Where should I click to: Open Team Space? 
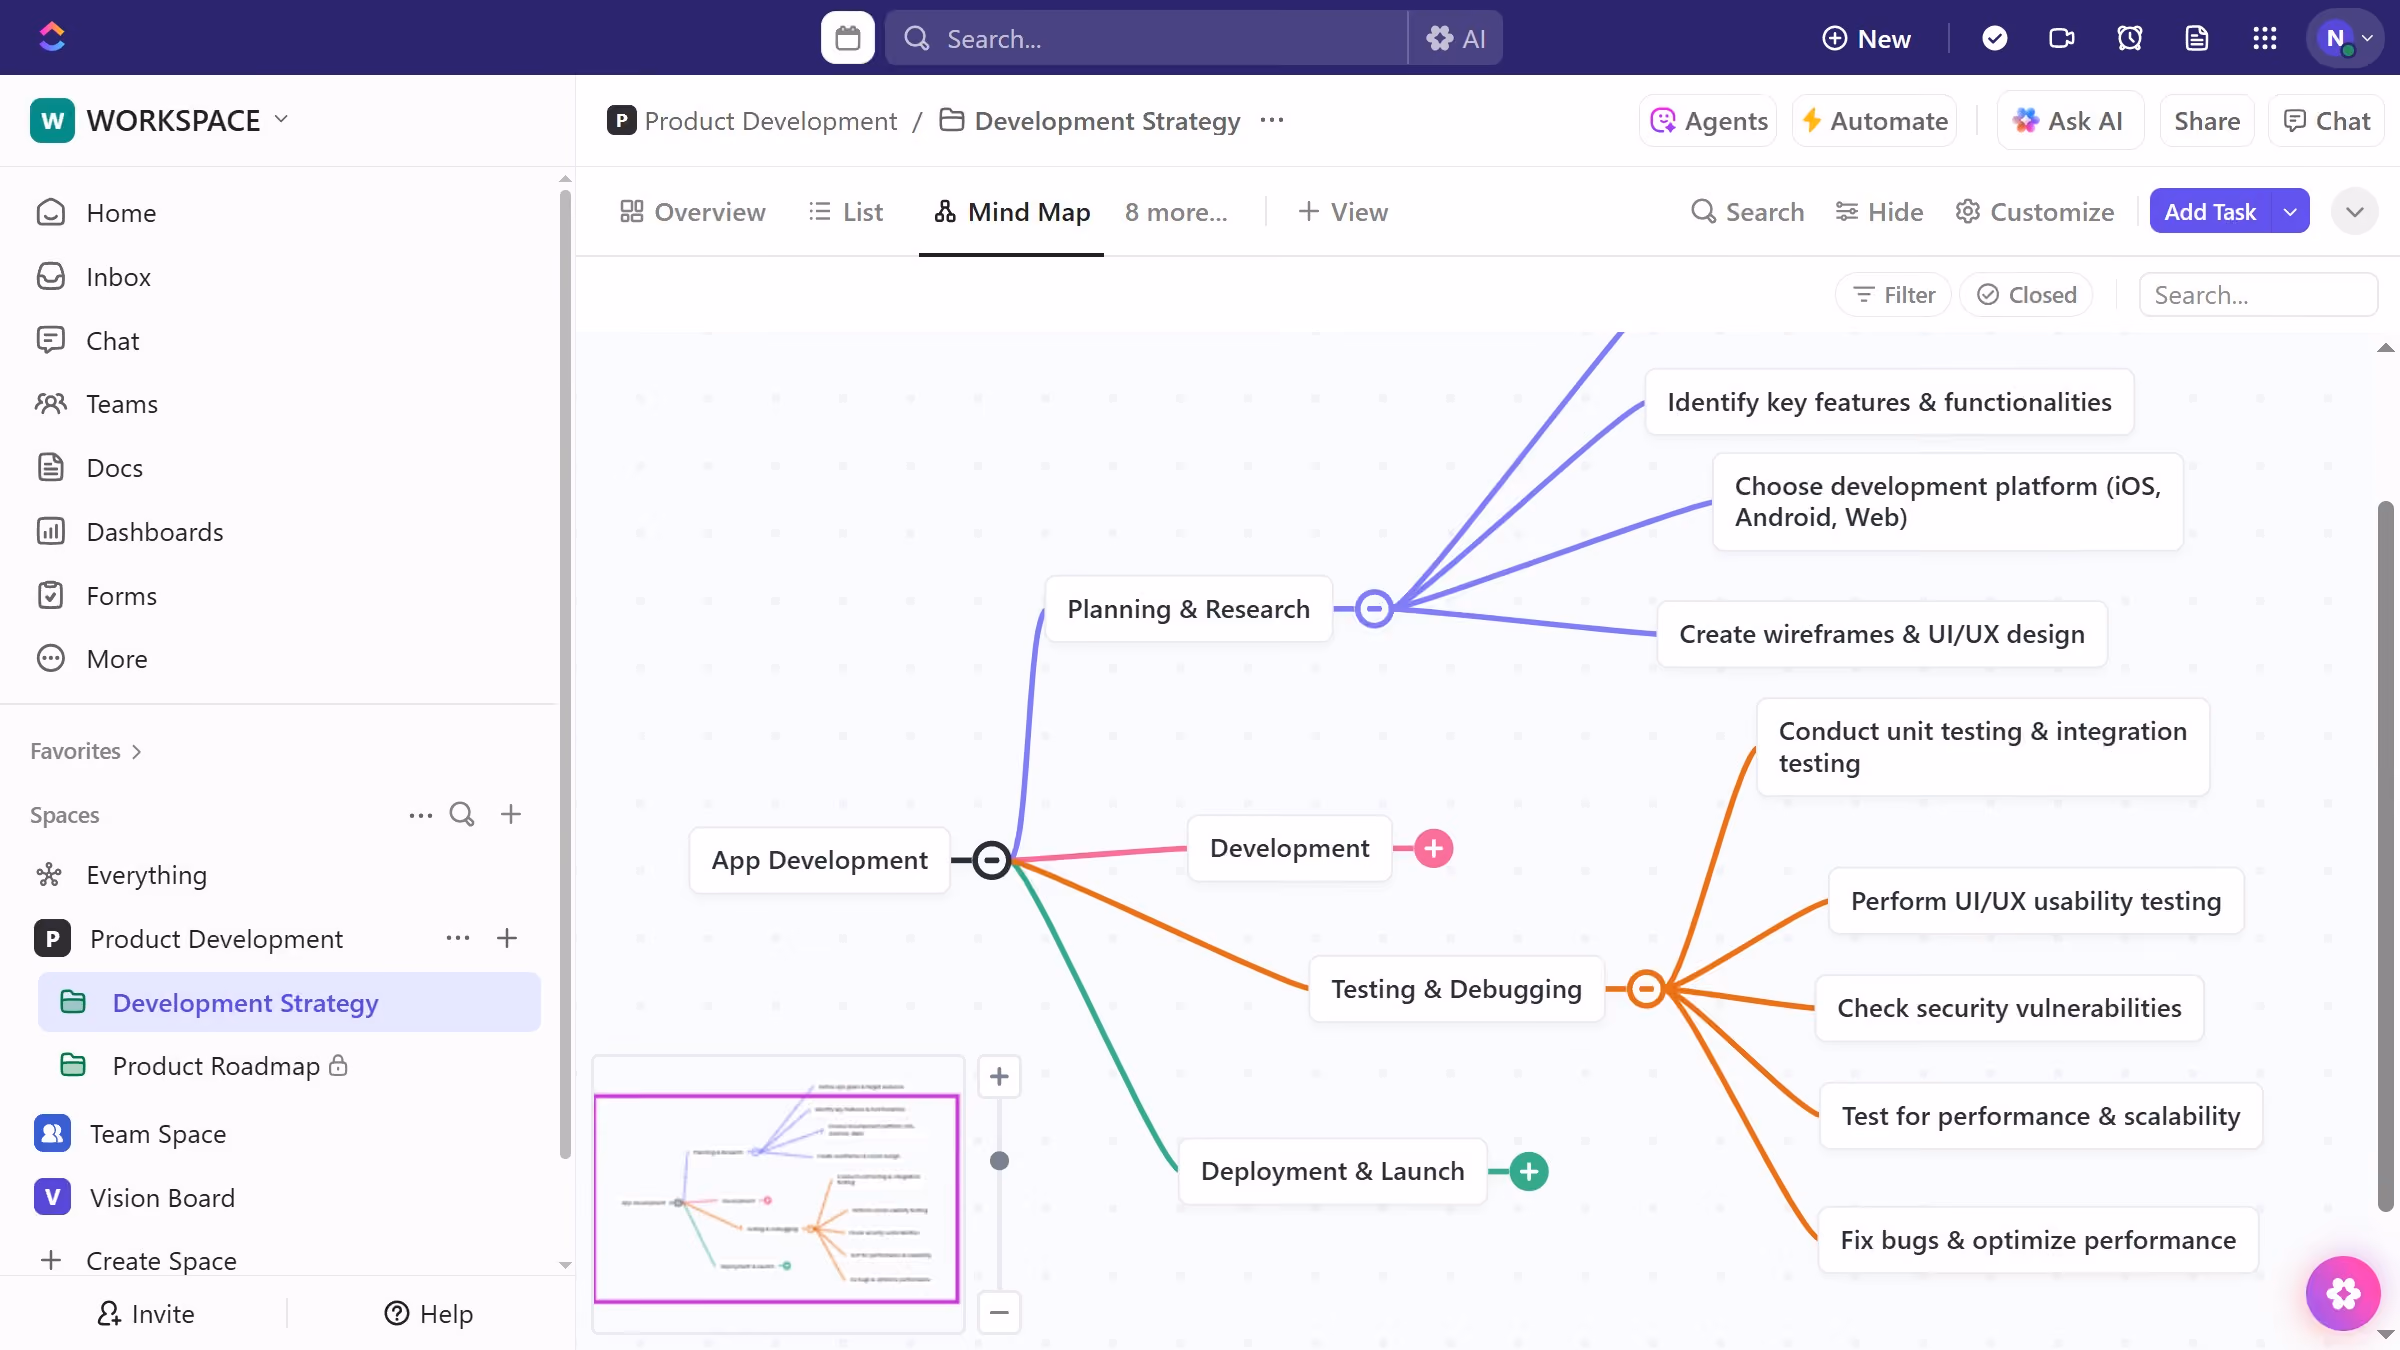click(x=158, y=1134)
